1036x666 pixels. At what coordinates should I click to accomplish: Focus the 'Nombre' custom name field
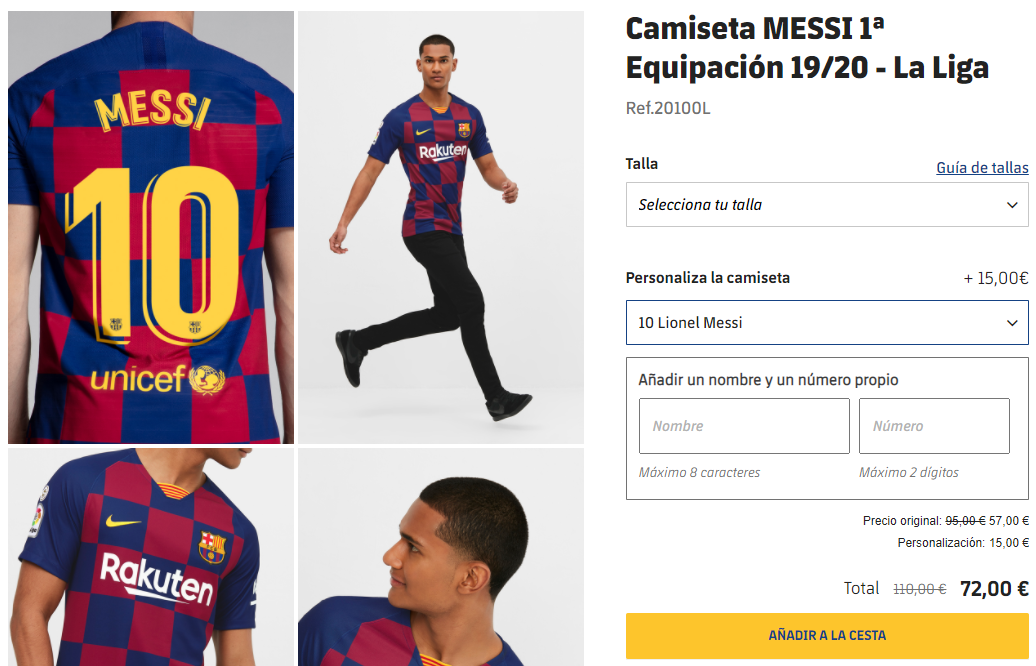(744, 426)
